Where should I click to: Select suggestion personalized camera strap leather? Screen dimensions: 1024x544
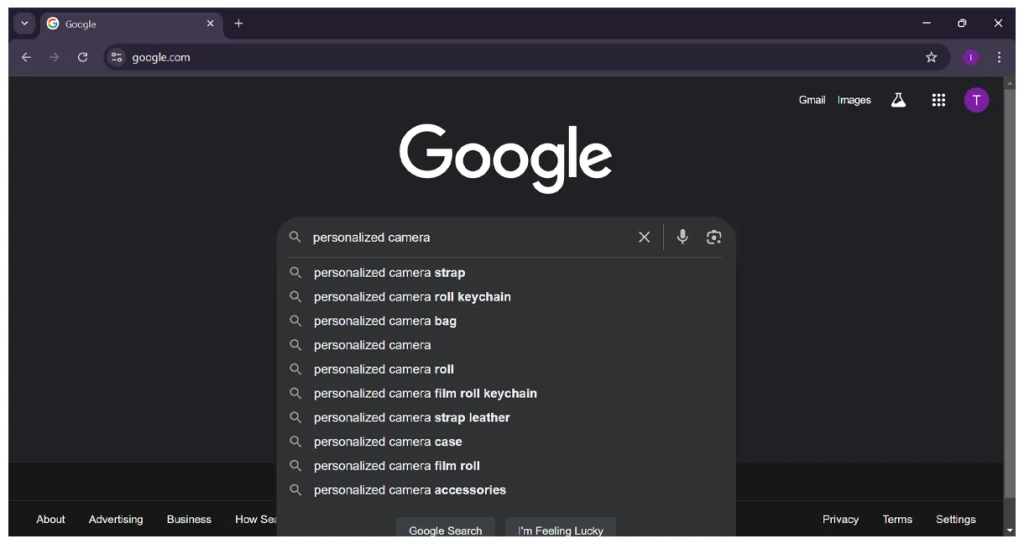click(x=506, y=418)
